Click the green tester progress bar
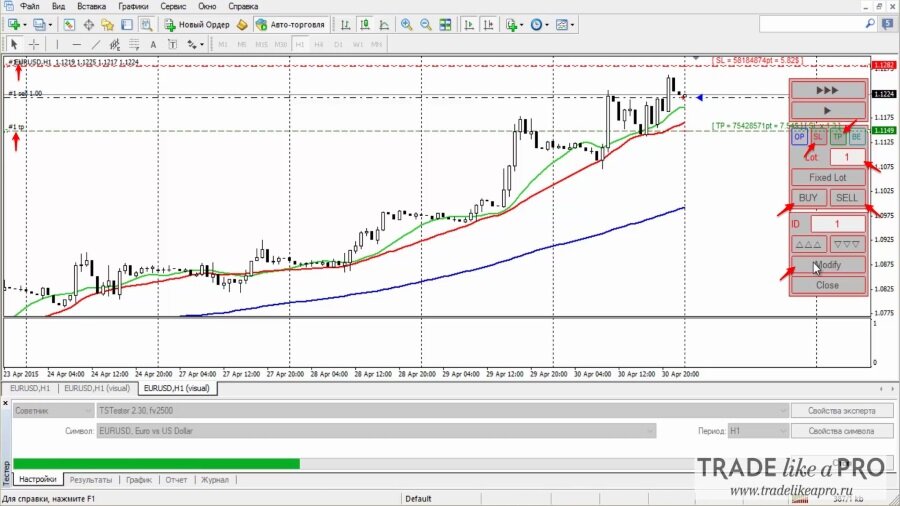 point(156,464)
